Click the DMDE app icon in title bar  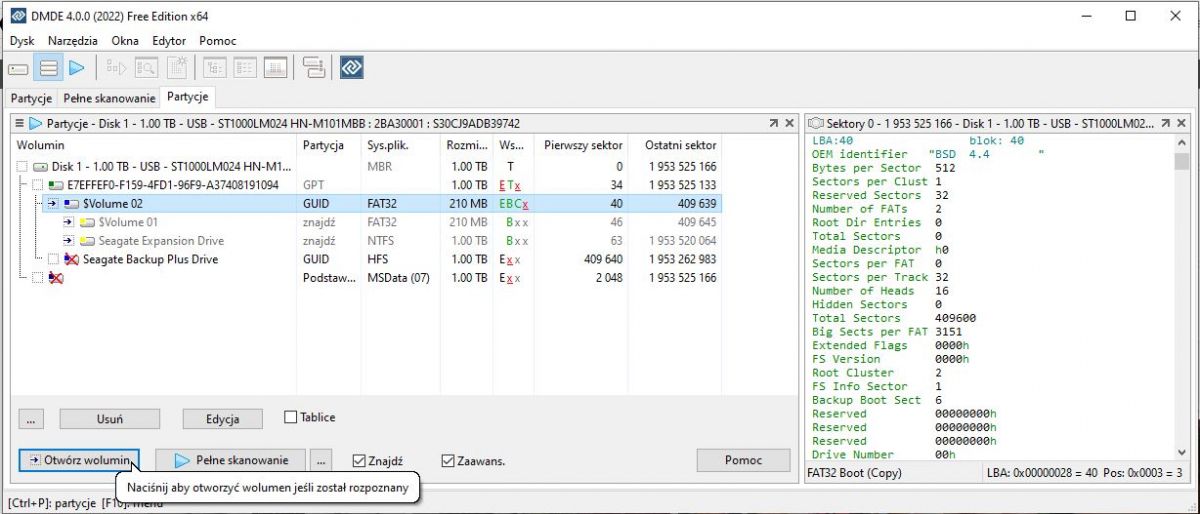pos(18,16)
